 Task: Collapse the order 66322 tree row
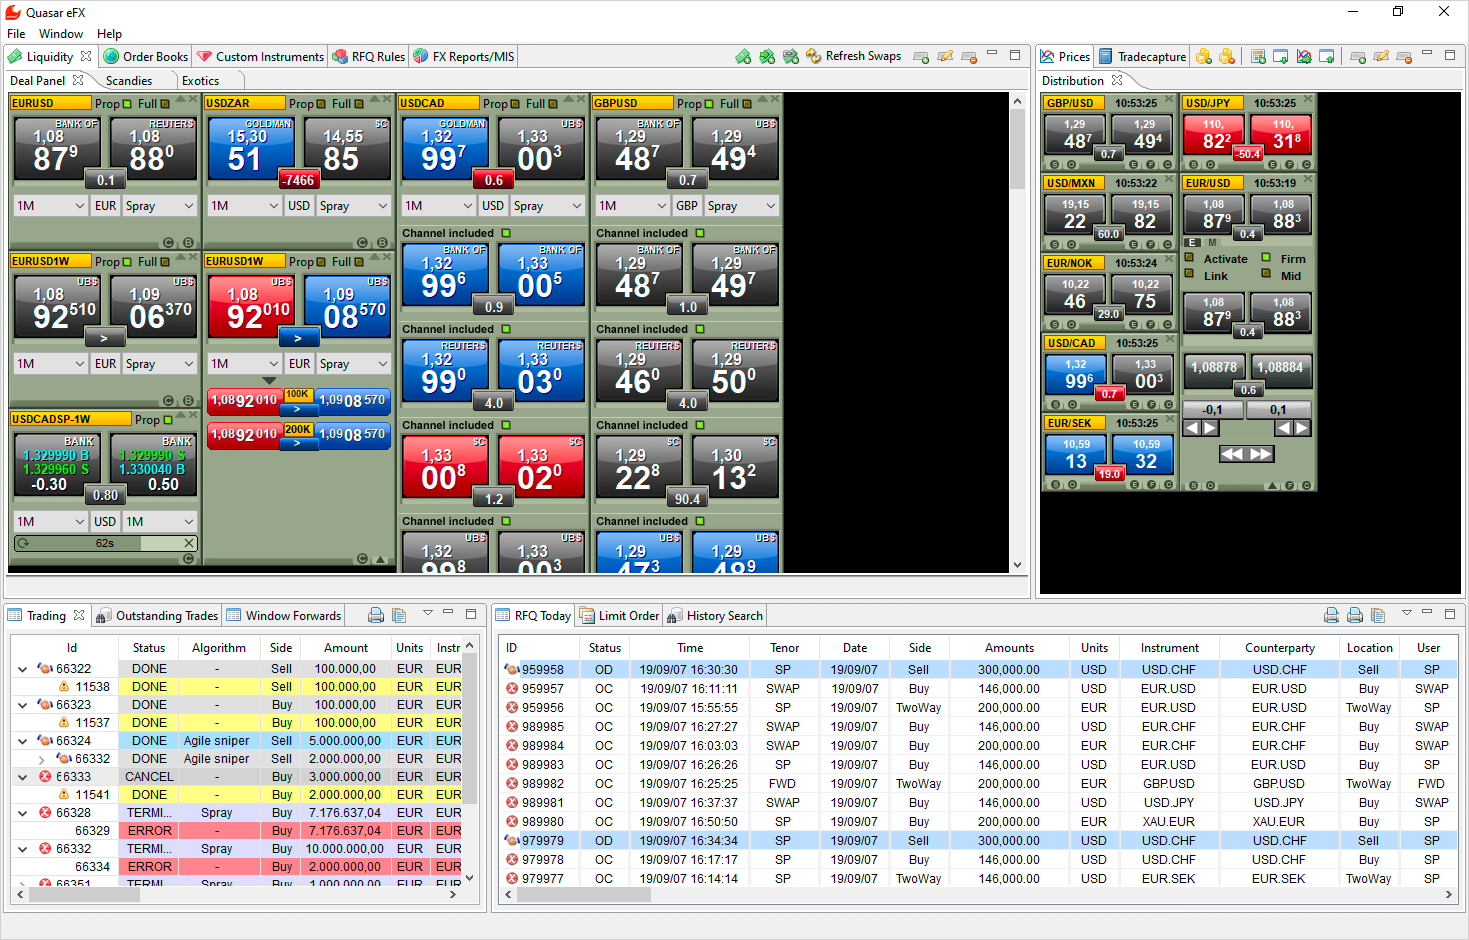pos(22,669)
